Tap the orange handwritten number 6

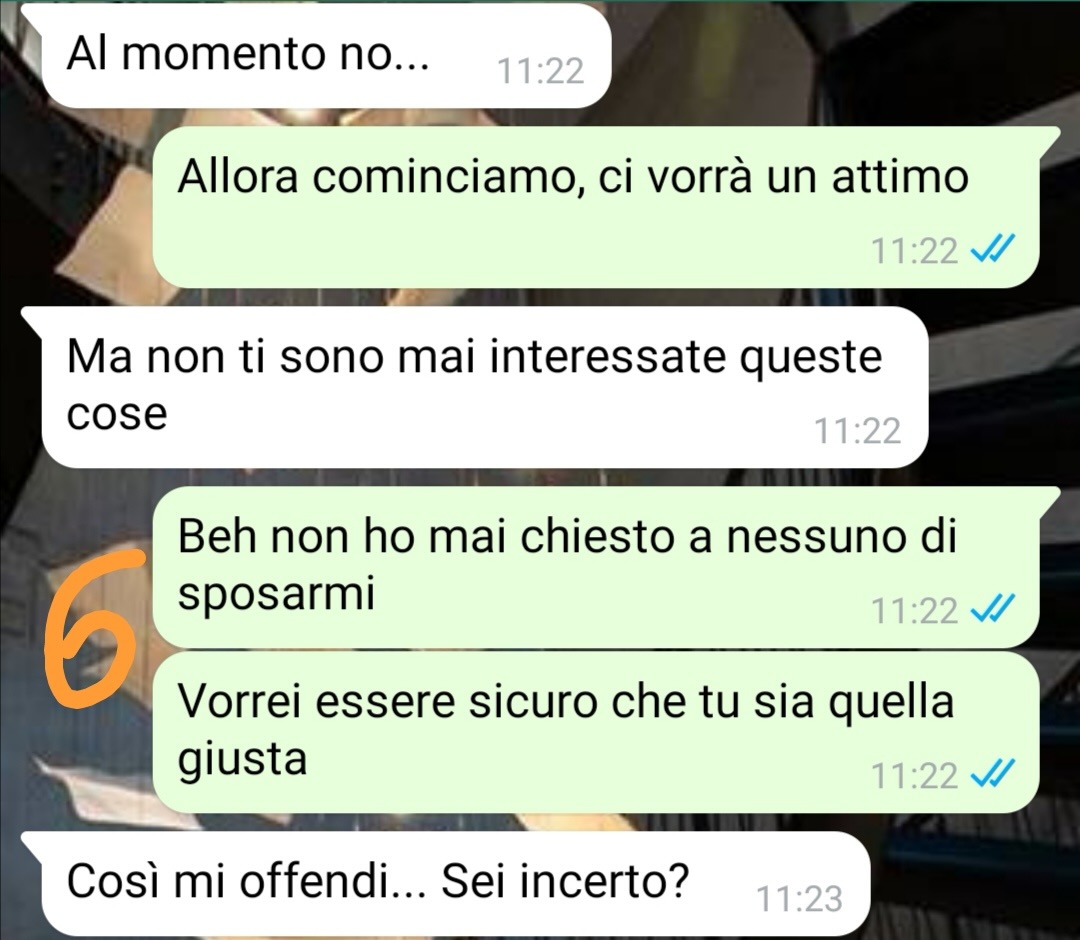pyautogui.click(x=94, y=629)
